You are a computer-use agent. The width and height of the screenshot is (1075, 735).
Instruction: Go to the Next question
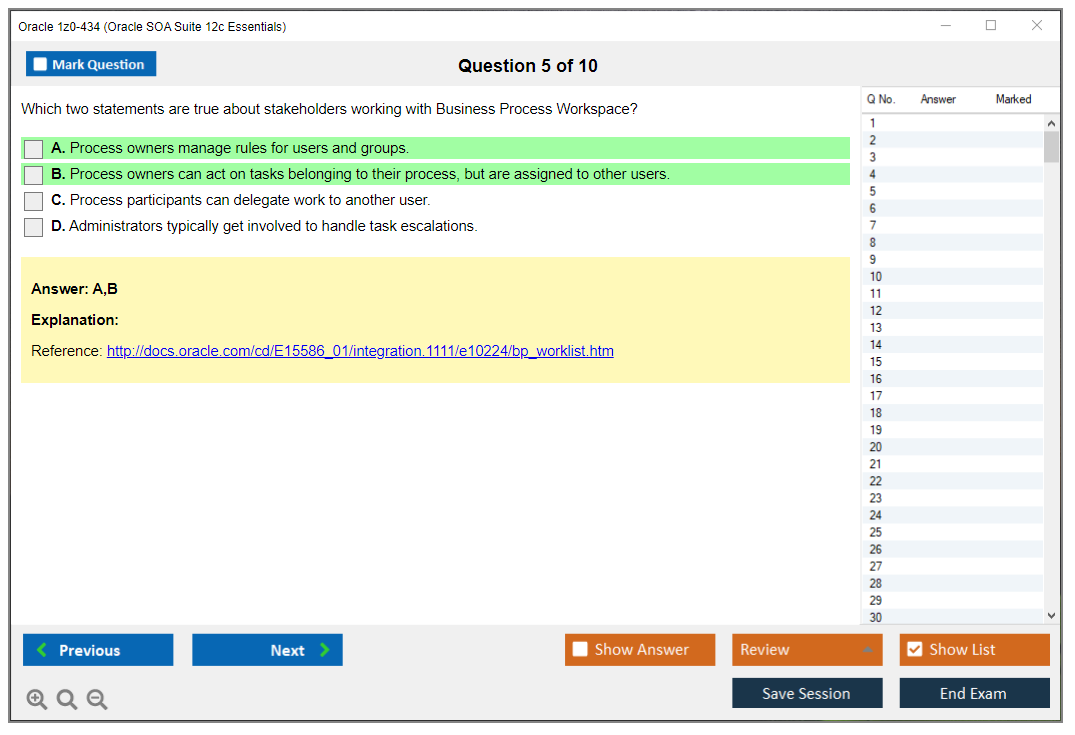[267, 650]
